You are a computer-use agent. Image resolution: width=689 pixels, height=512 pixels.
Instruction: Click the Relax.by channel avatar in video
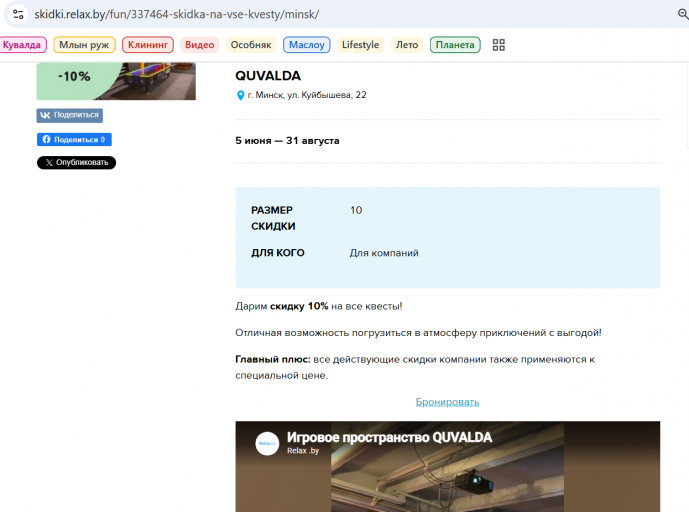coord(267,443)
